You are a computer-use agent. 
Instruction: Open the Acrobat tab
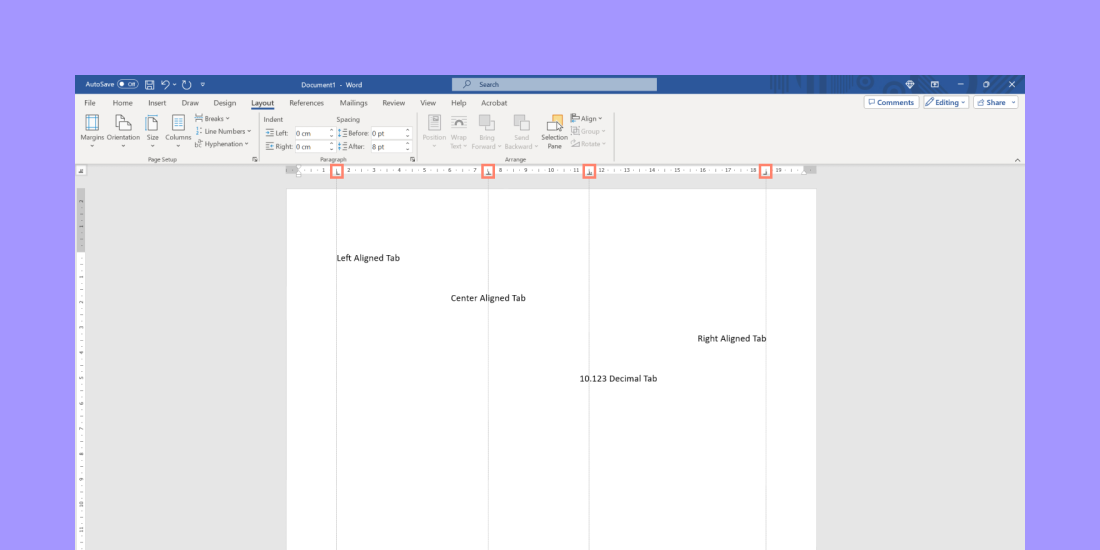coord(494,103)
